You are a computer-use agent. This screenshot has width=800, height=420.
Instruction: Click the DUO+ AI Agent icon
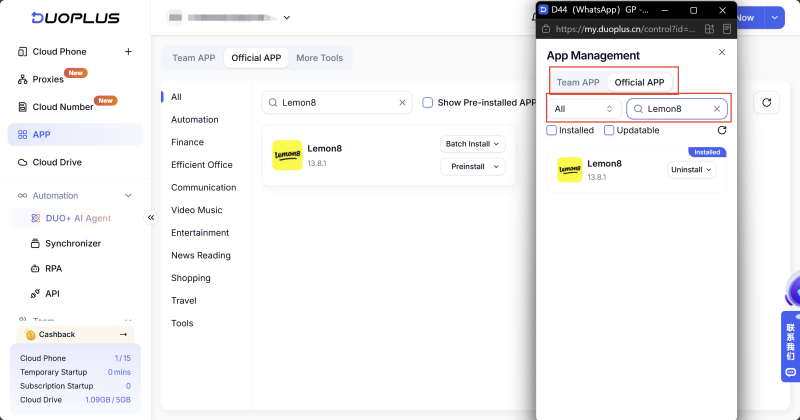point(35,218)
